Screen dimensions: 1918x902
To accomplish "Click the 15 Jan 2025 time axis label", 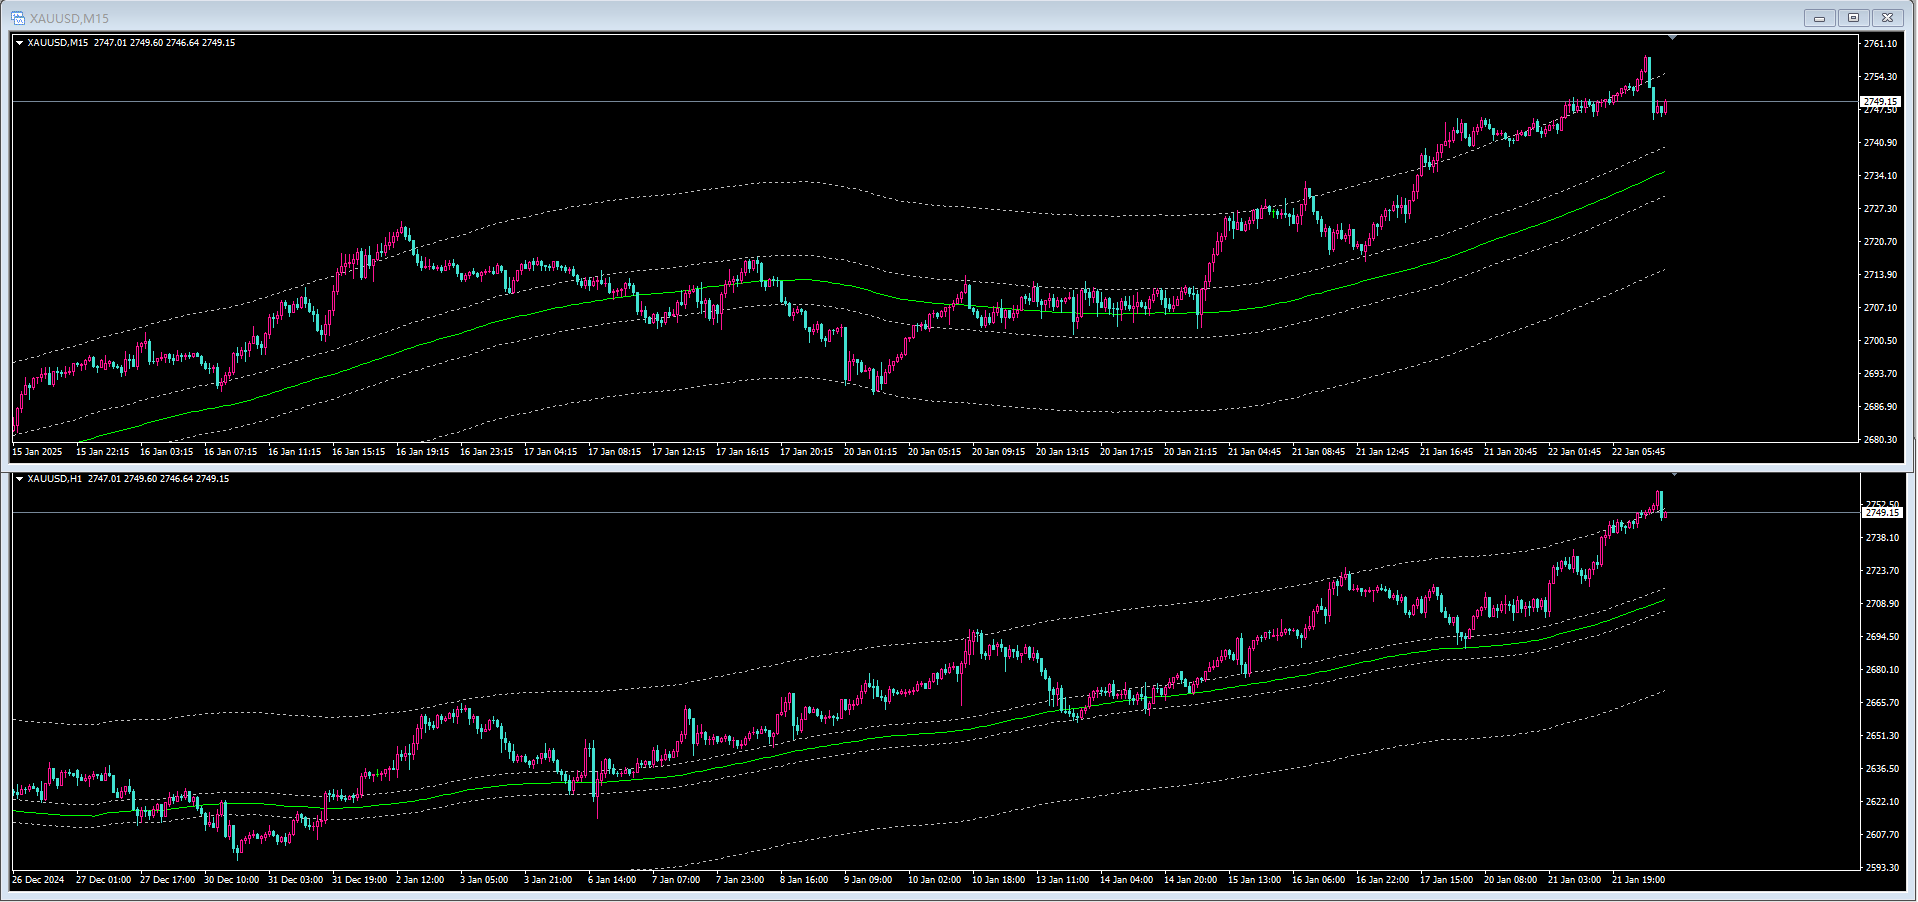I will coord(37,452).
